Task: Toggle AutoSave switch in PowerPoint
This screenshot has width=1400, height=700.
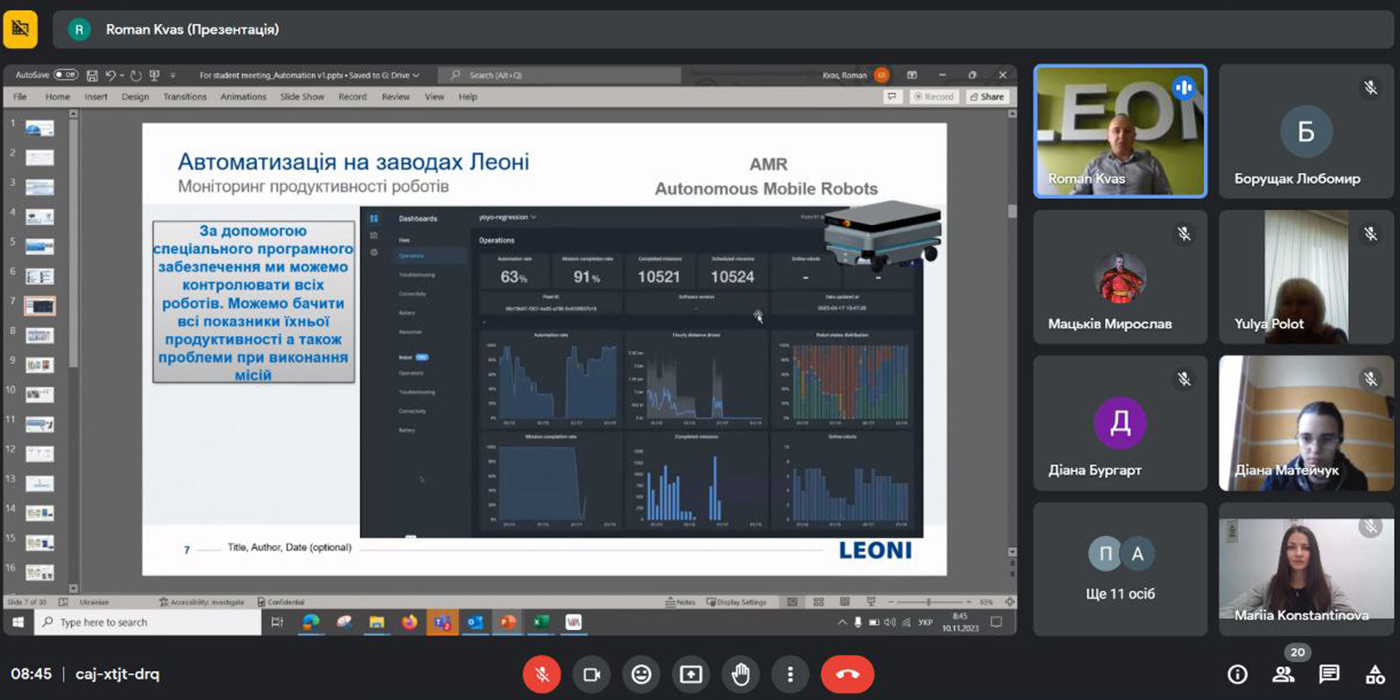Action: pyautogui.click(x=65, y=75)
